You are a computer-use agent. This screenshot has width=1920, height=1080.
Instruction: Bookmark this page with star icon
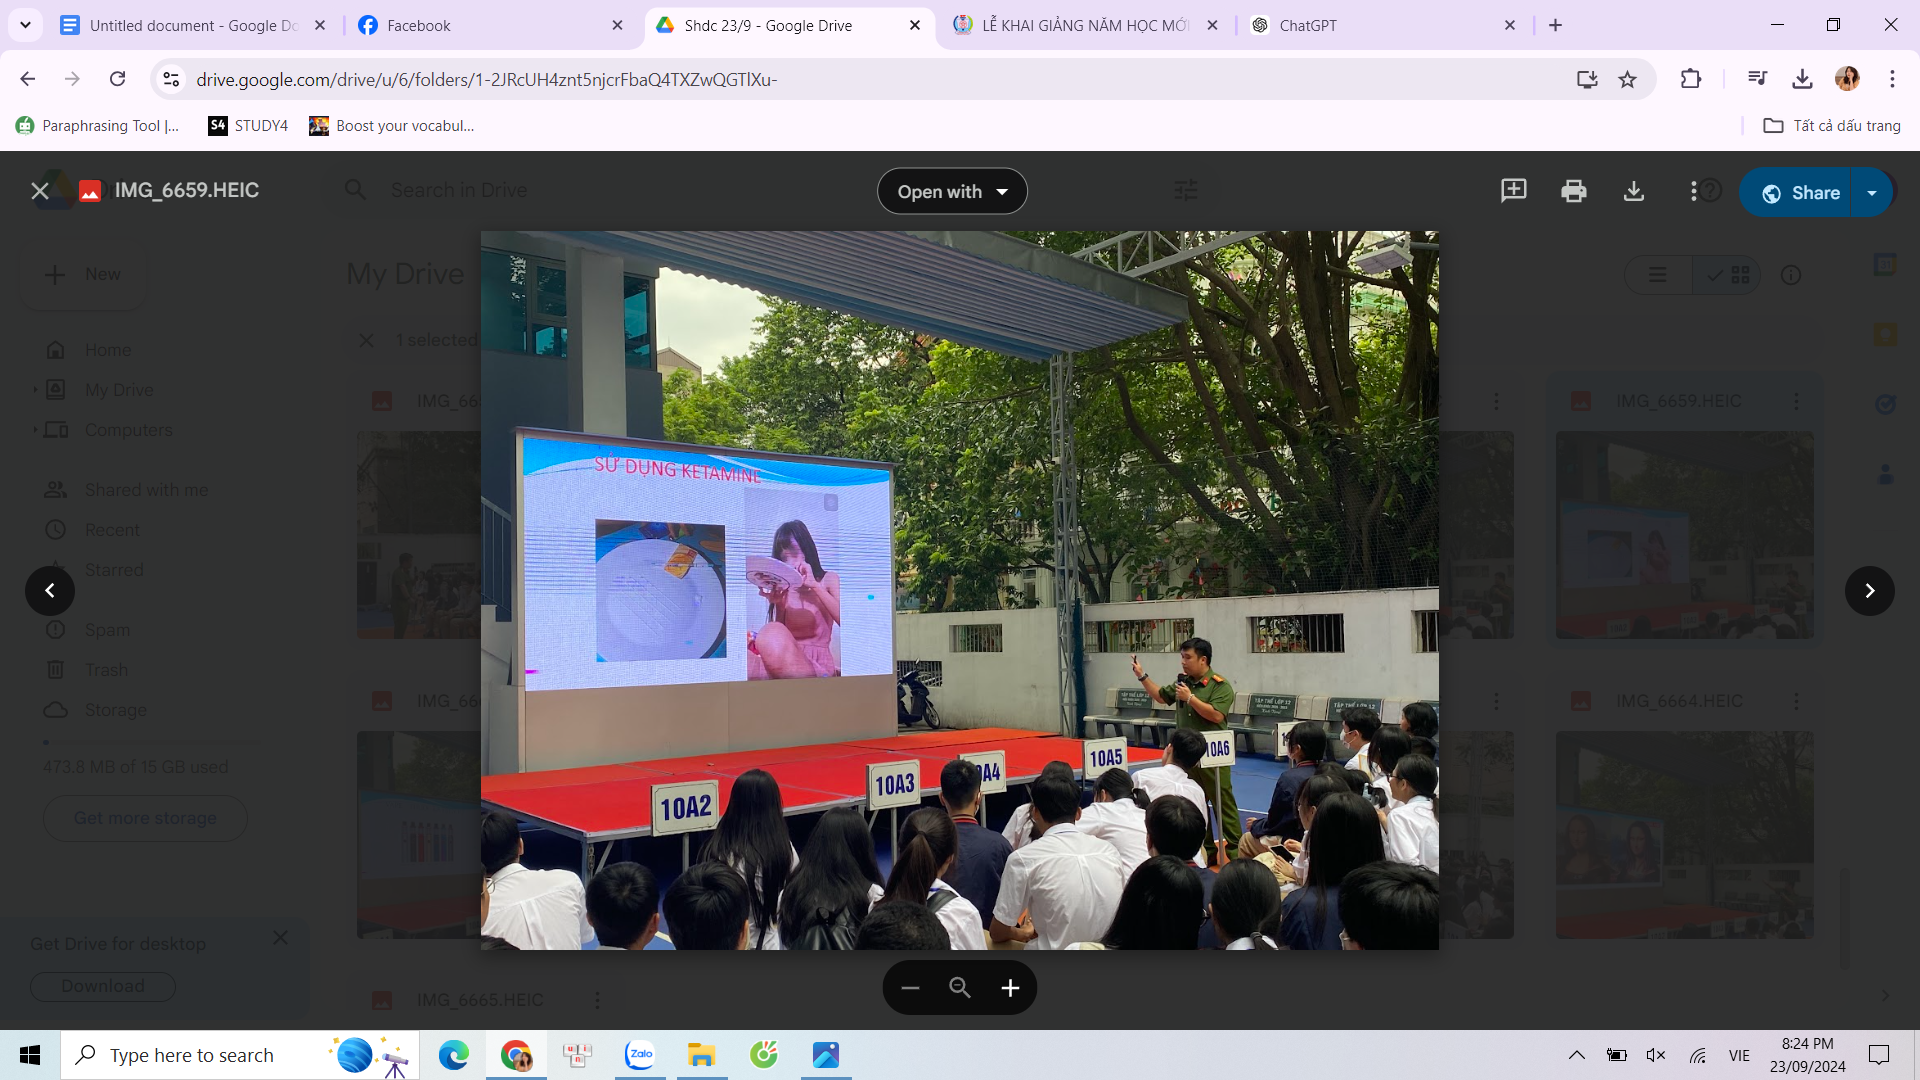(x=1628, y=79)
